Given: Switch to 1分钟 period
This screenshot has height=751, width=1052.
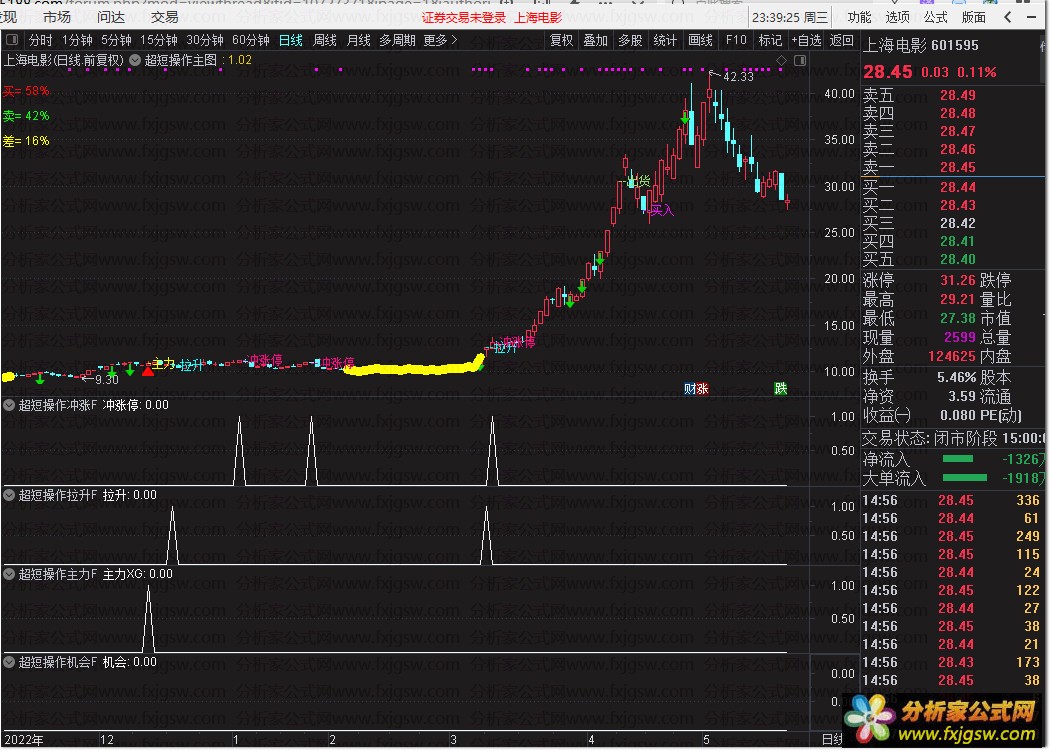Looking at the screenshot, I should pos(77,40).
